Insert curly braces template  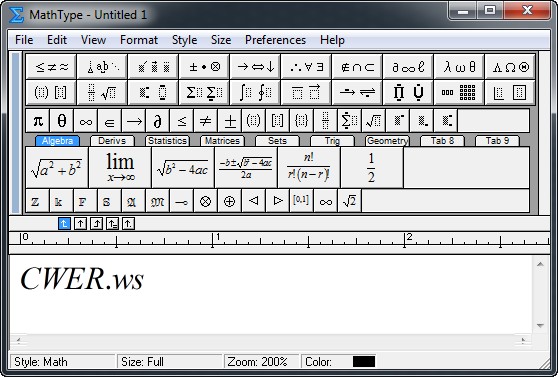pos(301,121)
